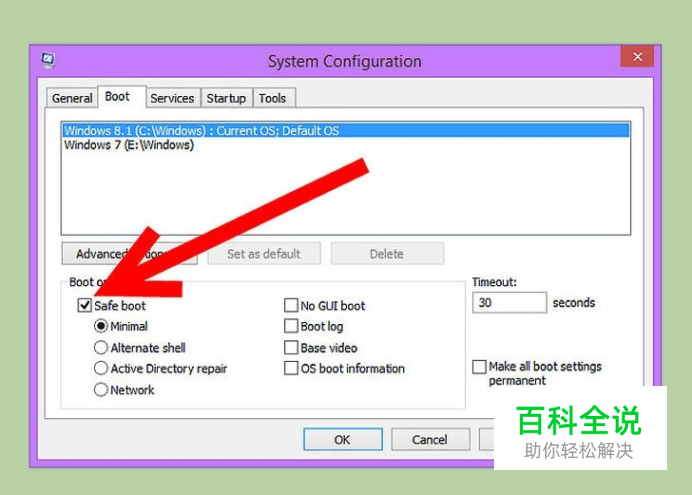Image resolution: width=692 pixels, height=495 pixels.
Task: Choose Active Directory repair option
Action: 101,368
